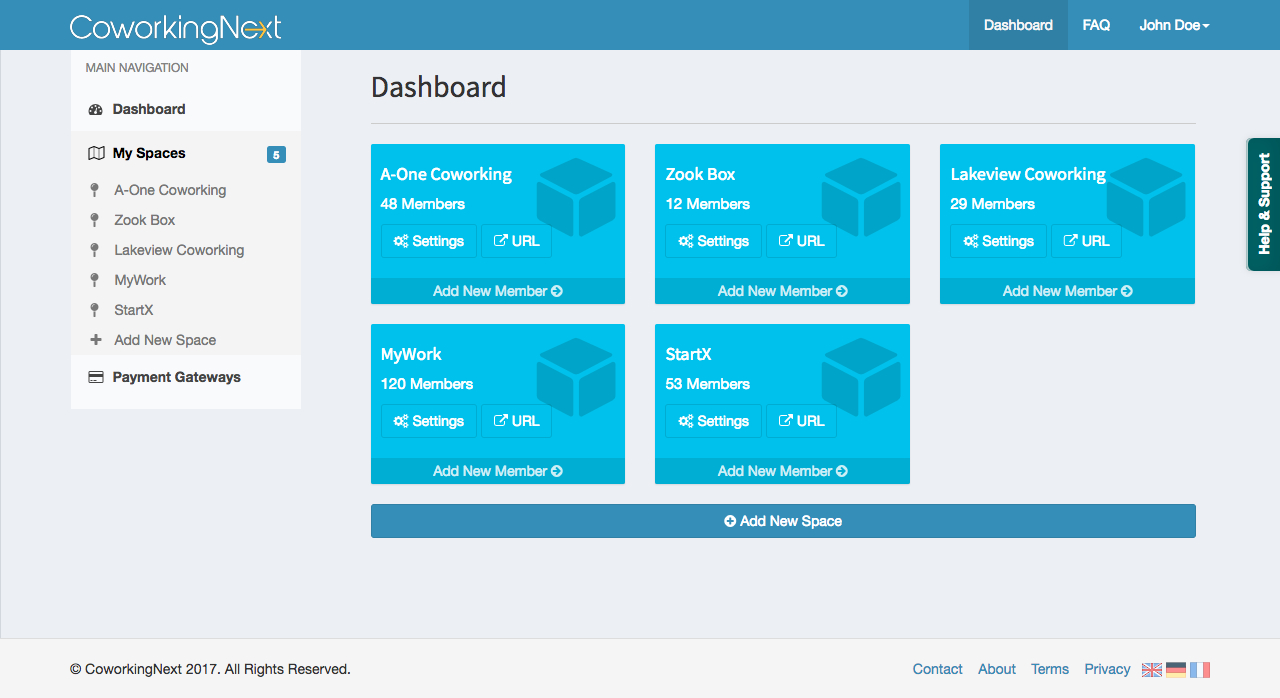Viewport: 1280px width, 698px height.
Task: Follow the Contact link in footer
Action: pos(938,669)
